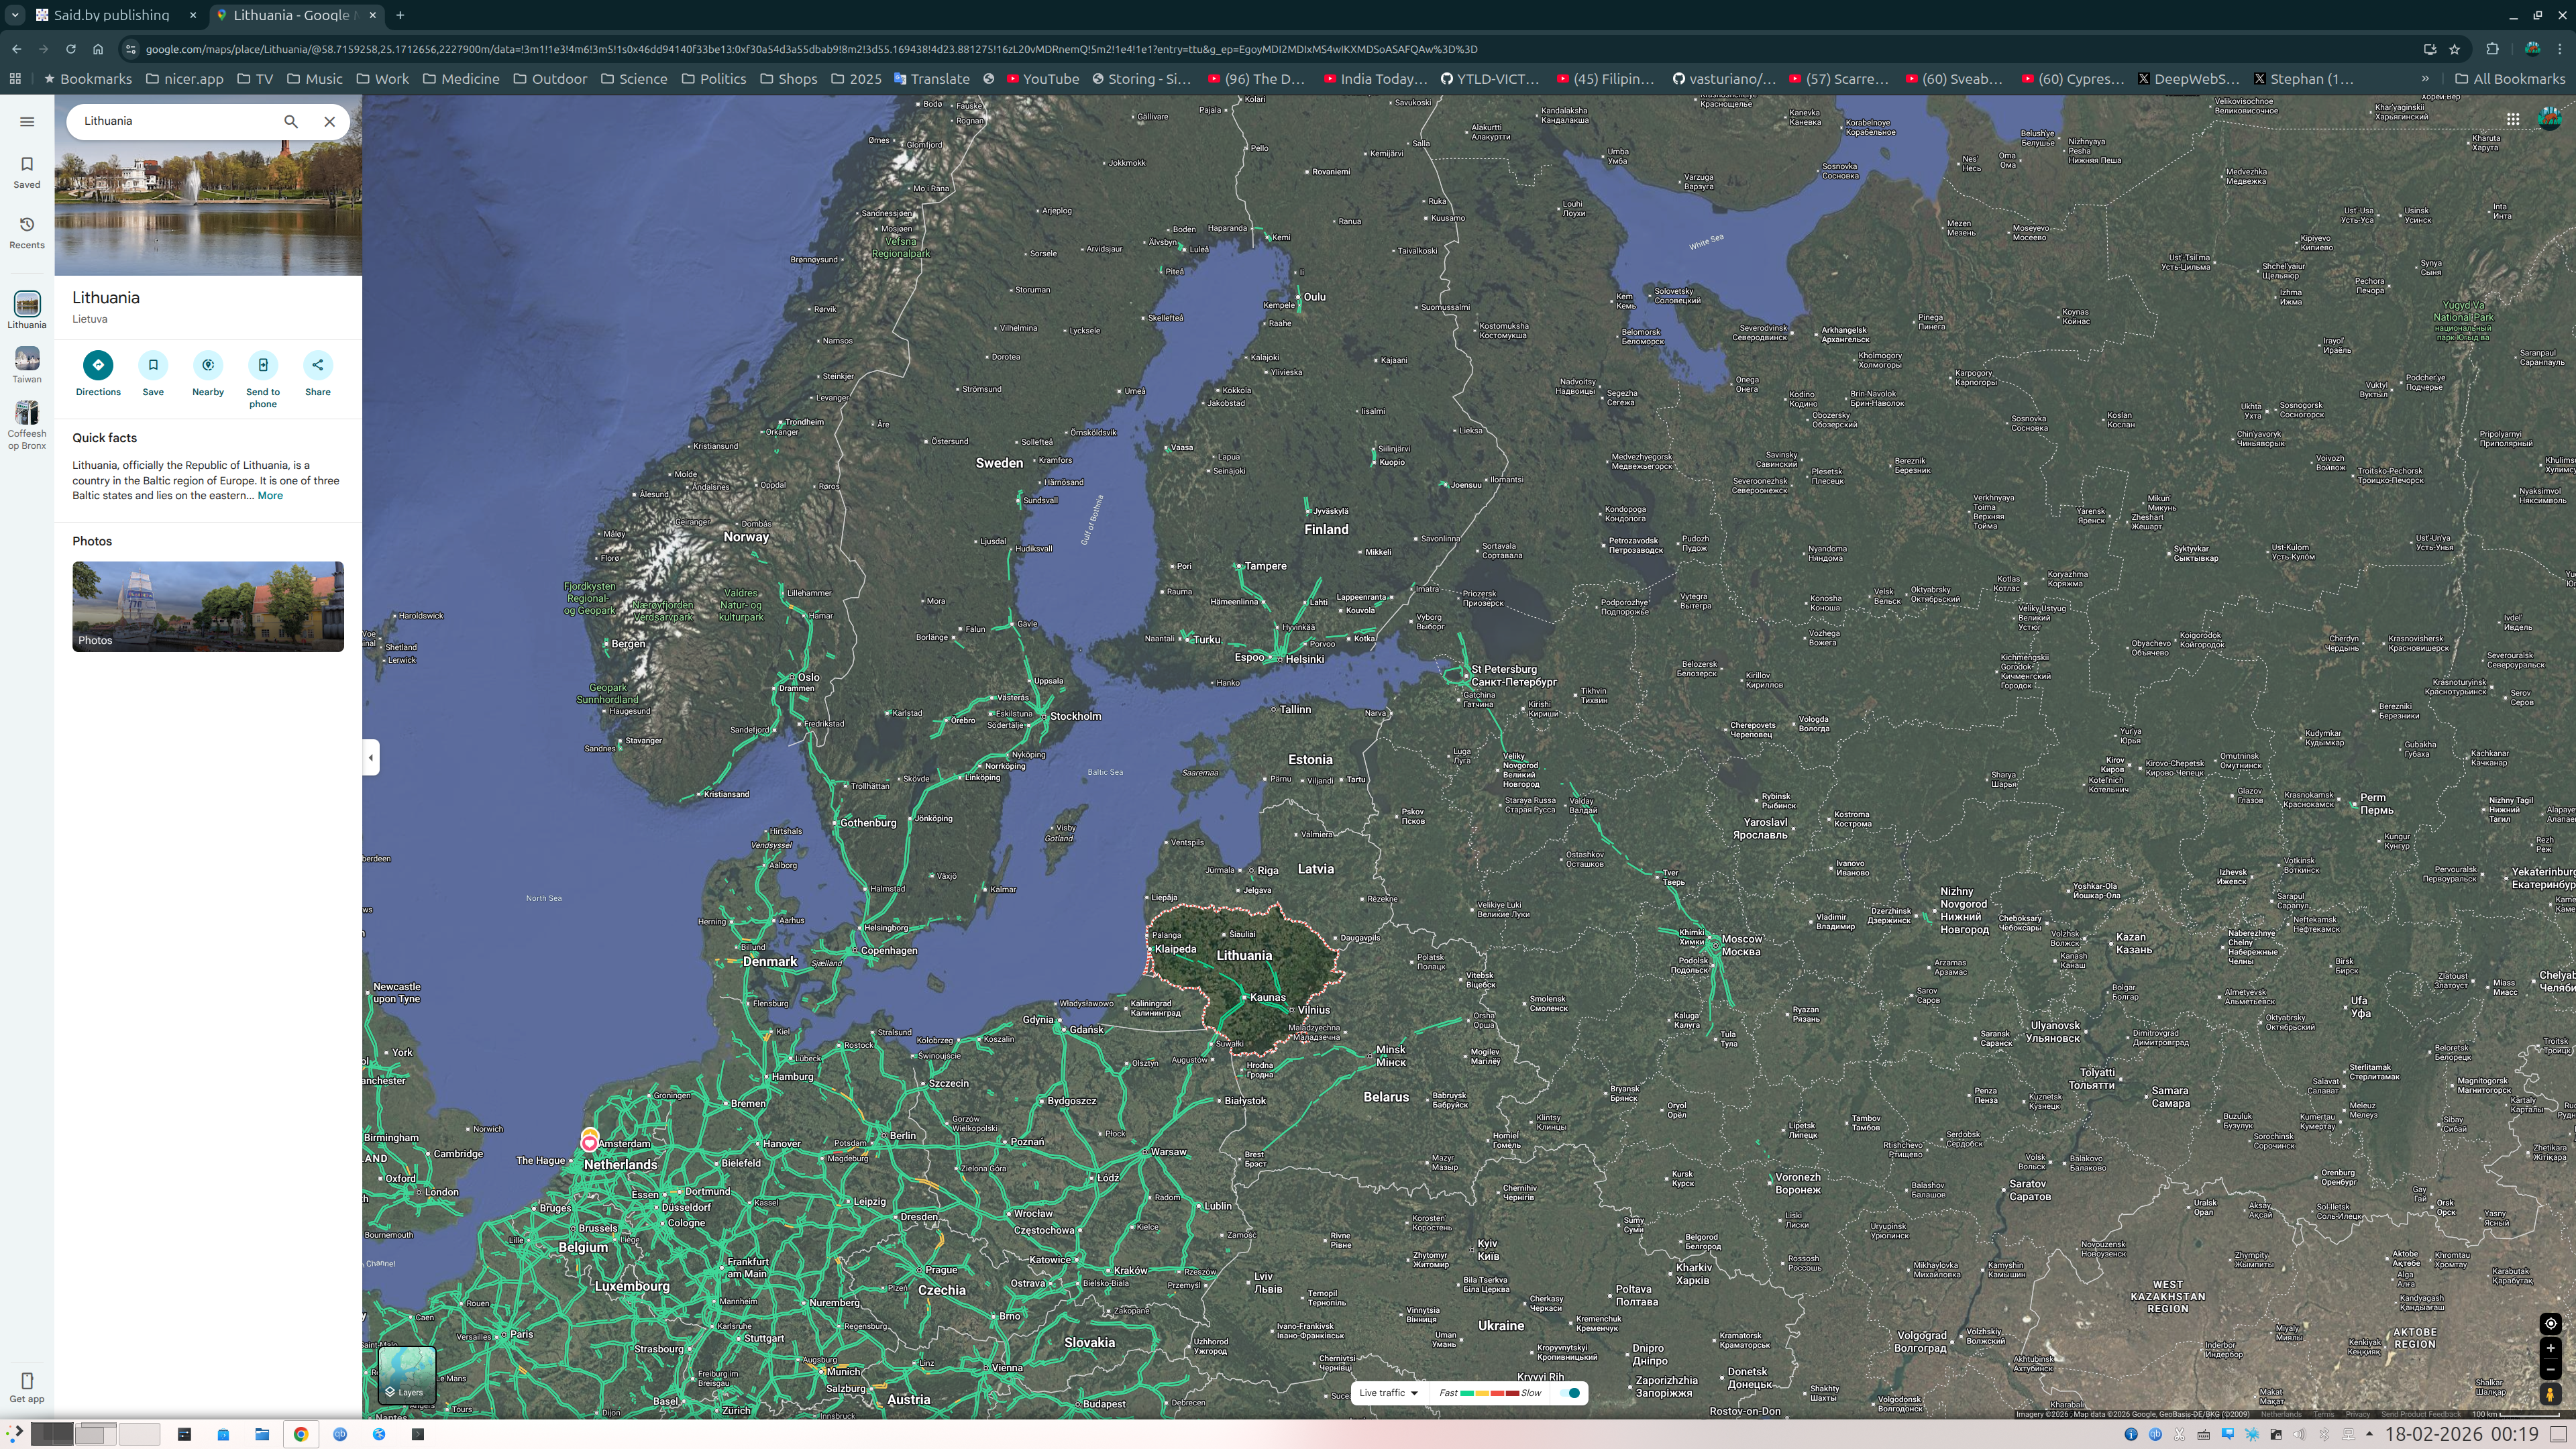Click the Send to phone icon
2576x1449 pixels.
coord(263,365)
